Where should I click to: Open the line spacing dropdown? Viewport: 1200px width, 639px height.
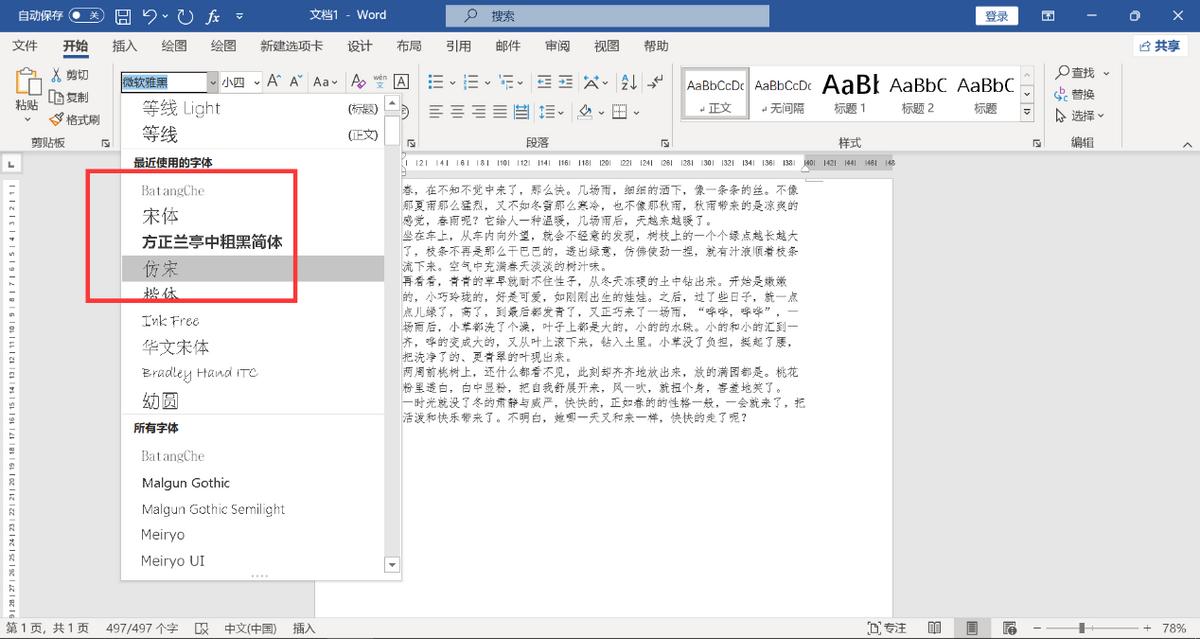pos(551,112)
